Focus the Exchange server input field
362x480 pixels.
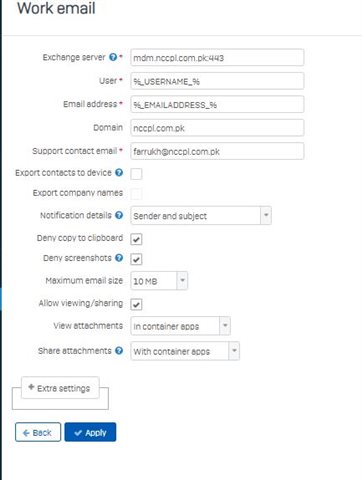click(217, 58)
